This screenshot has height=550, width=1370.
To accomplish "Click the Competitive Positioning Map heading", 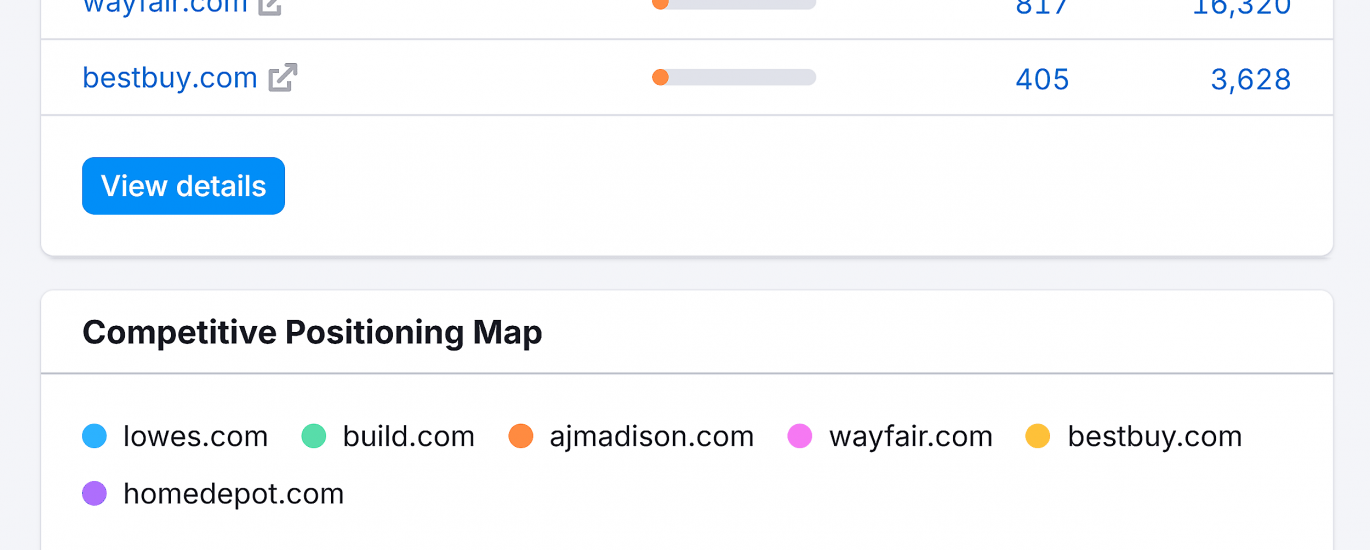I will (312, 332).
